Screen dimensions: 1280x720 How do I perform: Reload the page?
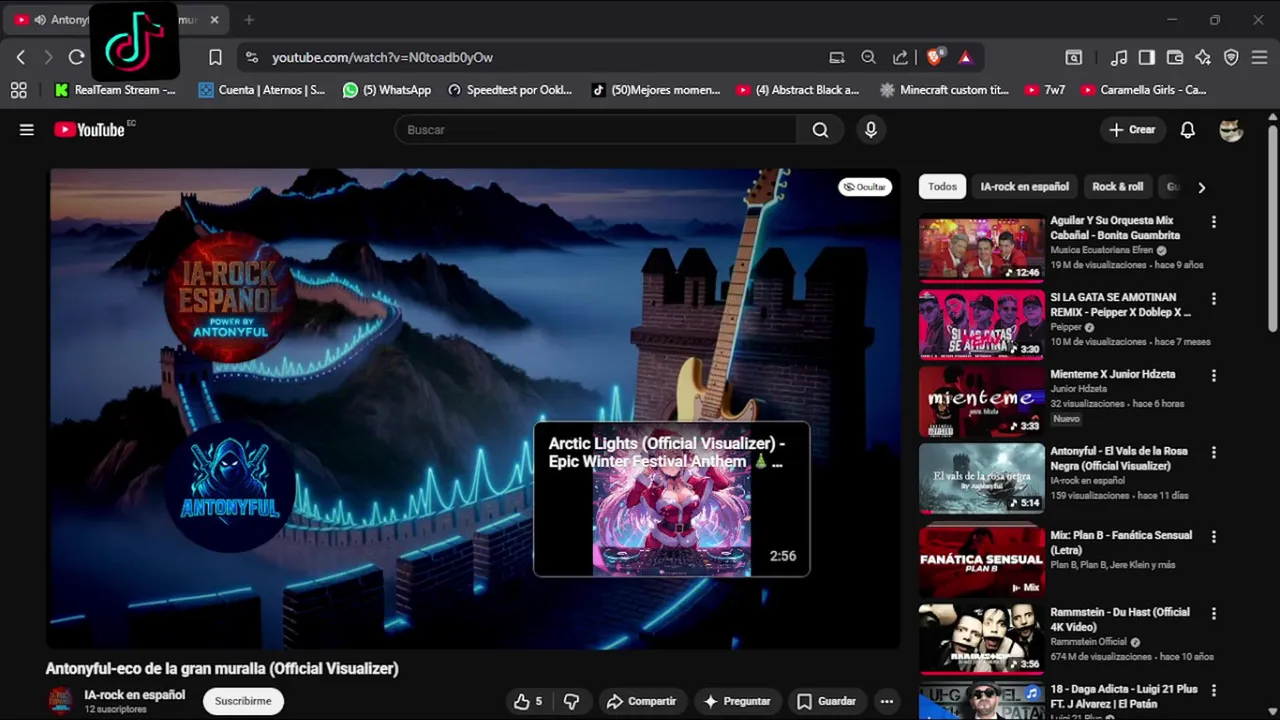click(76, 57)
